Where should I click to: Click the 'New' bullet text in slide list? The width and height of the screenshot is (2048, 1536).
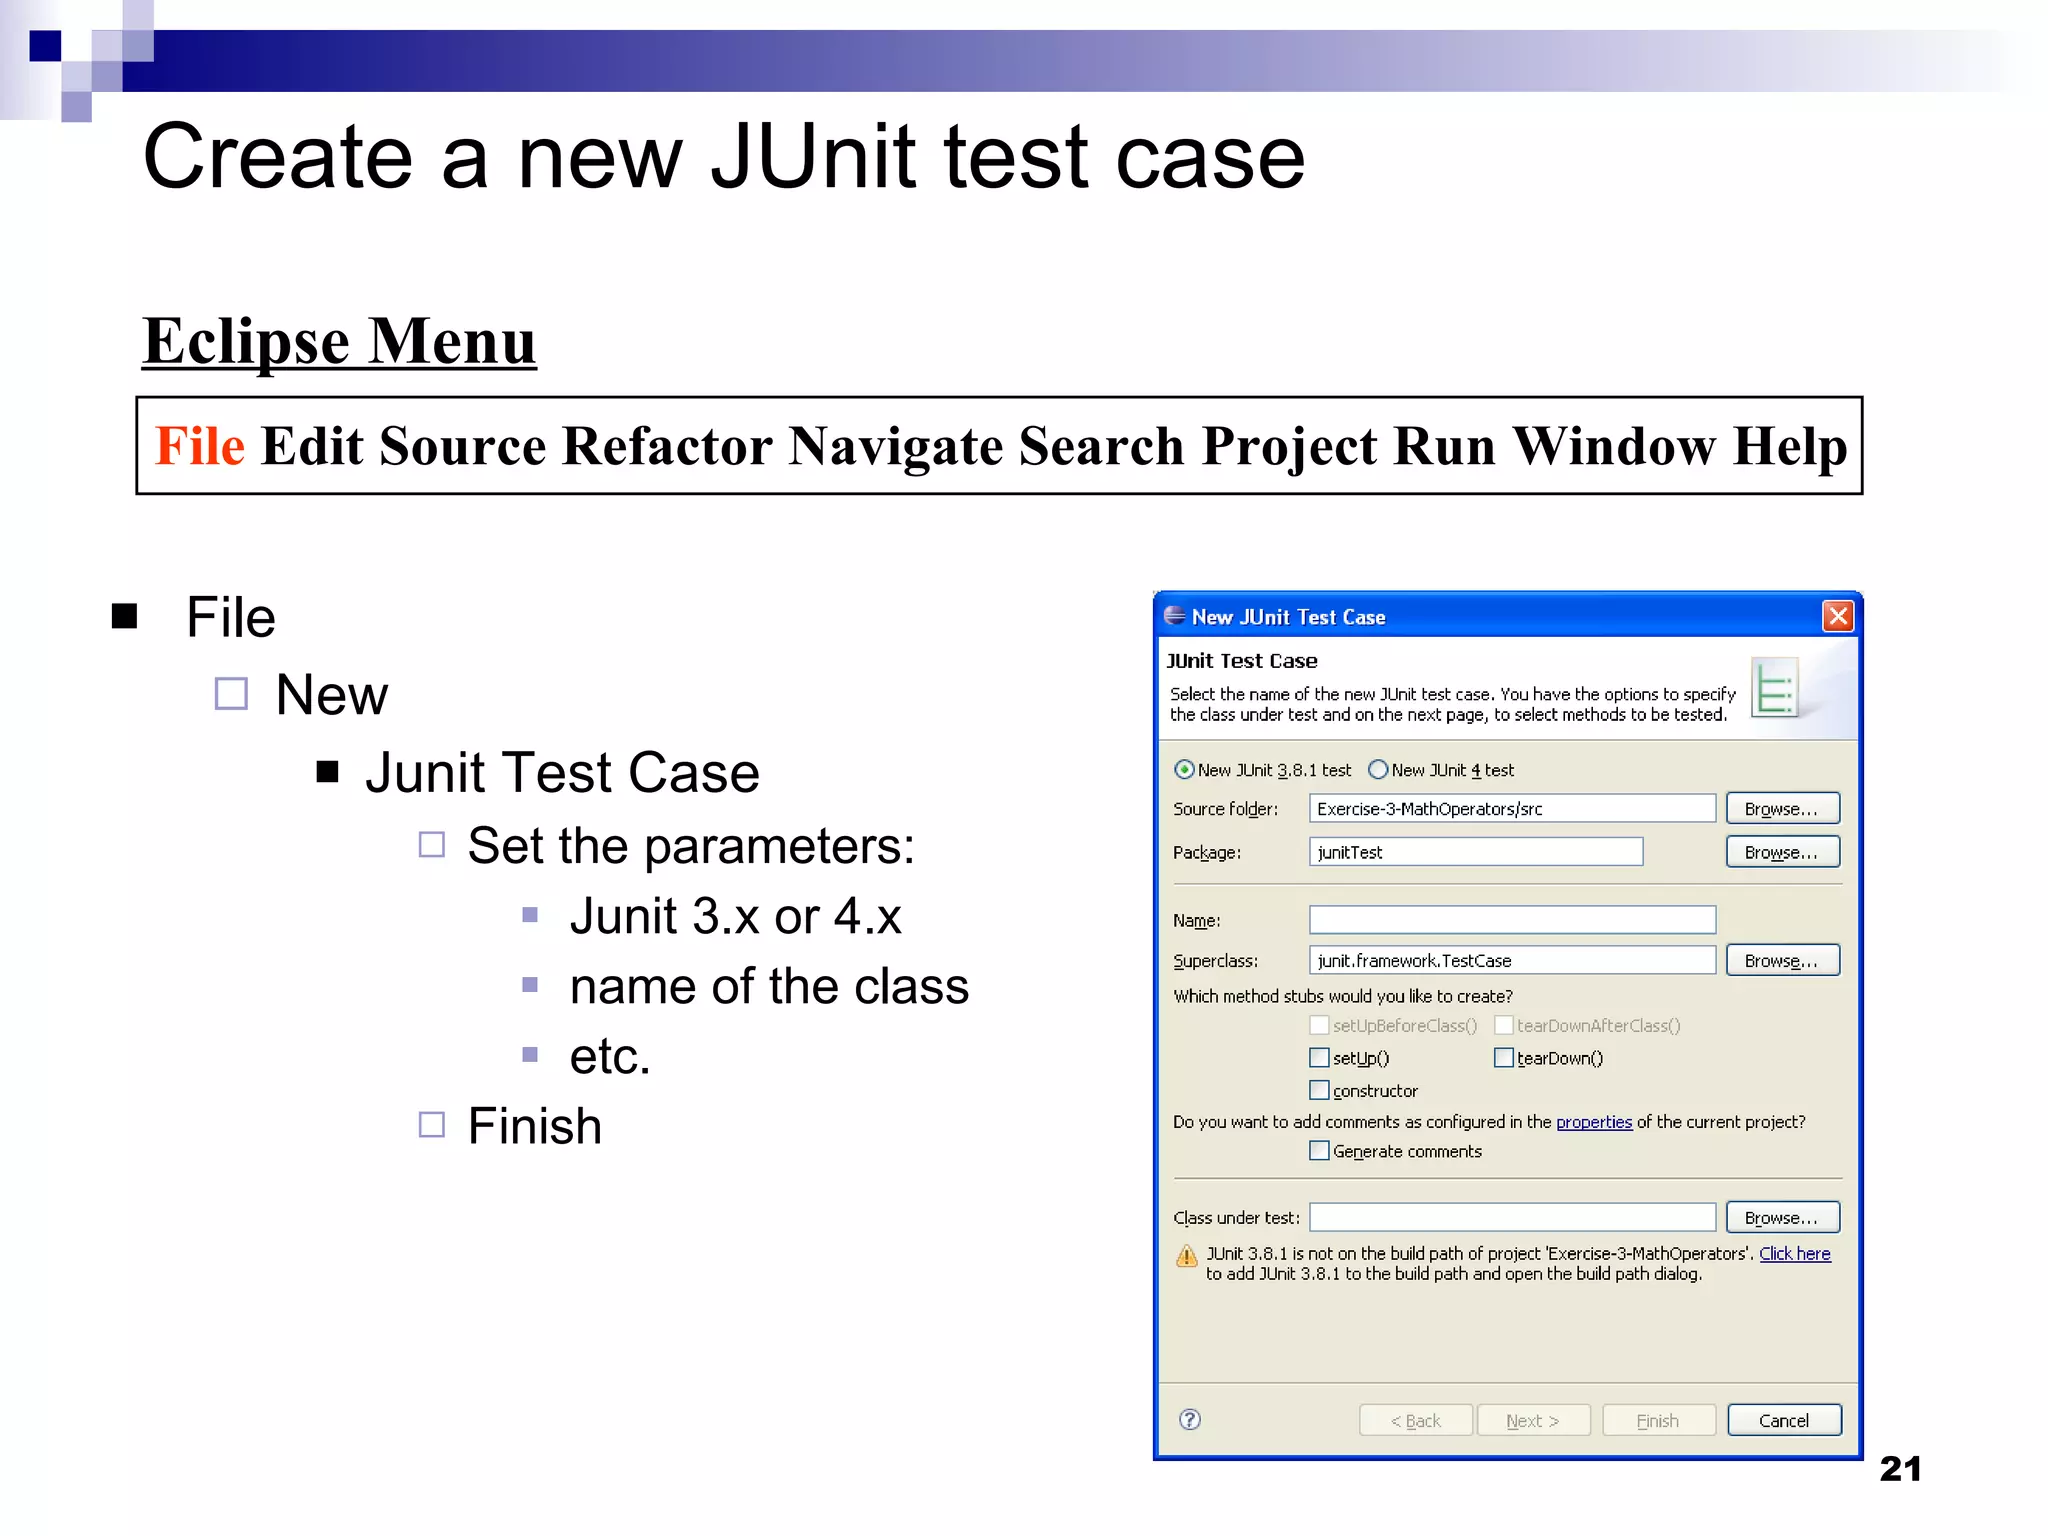(x=331, y=694)
